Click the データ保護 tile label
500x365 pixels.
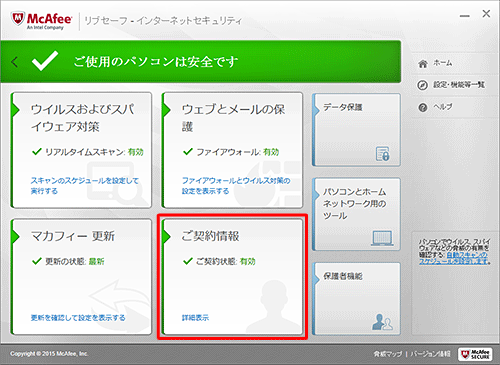click(343, 107)
